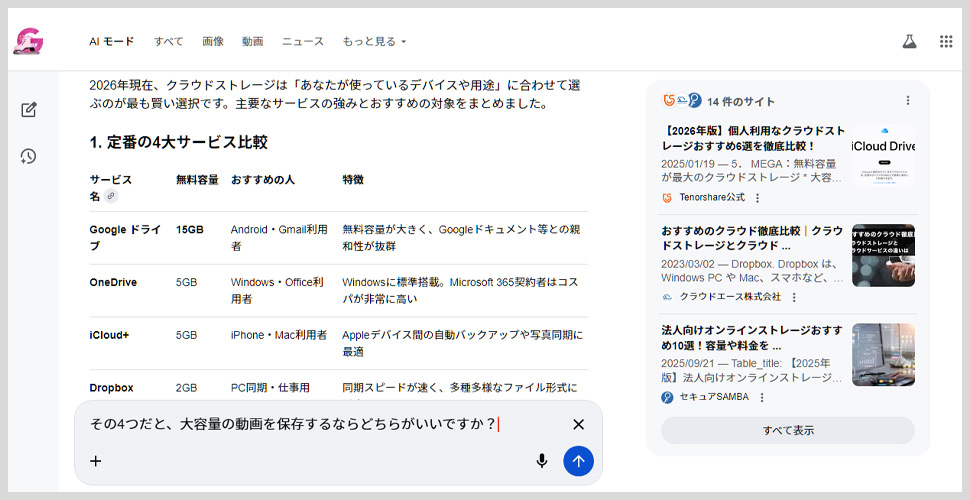Open more options next to セキュアSAMBA
The image size is (970, 500).
[762, 397]
